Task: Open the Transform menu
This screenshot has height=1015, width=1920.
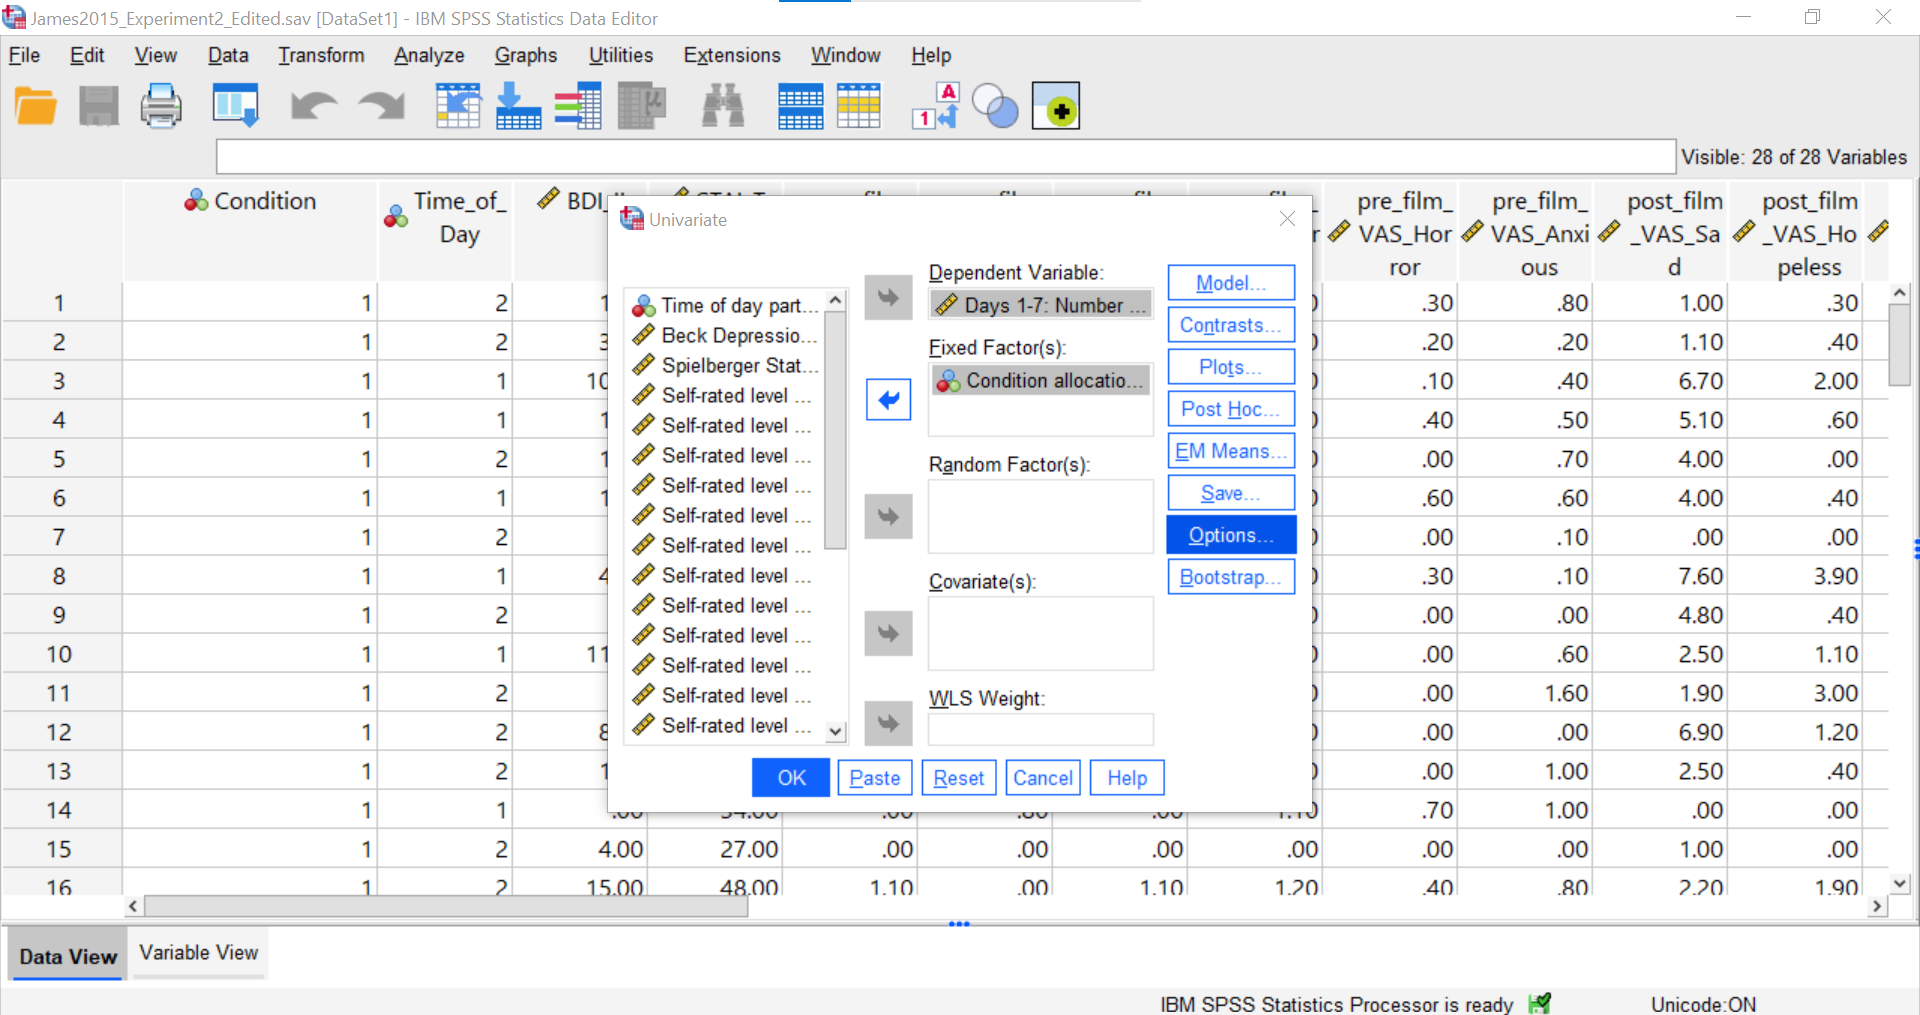Action: [x=321, y=55]
